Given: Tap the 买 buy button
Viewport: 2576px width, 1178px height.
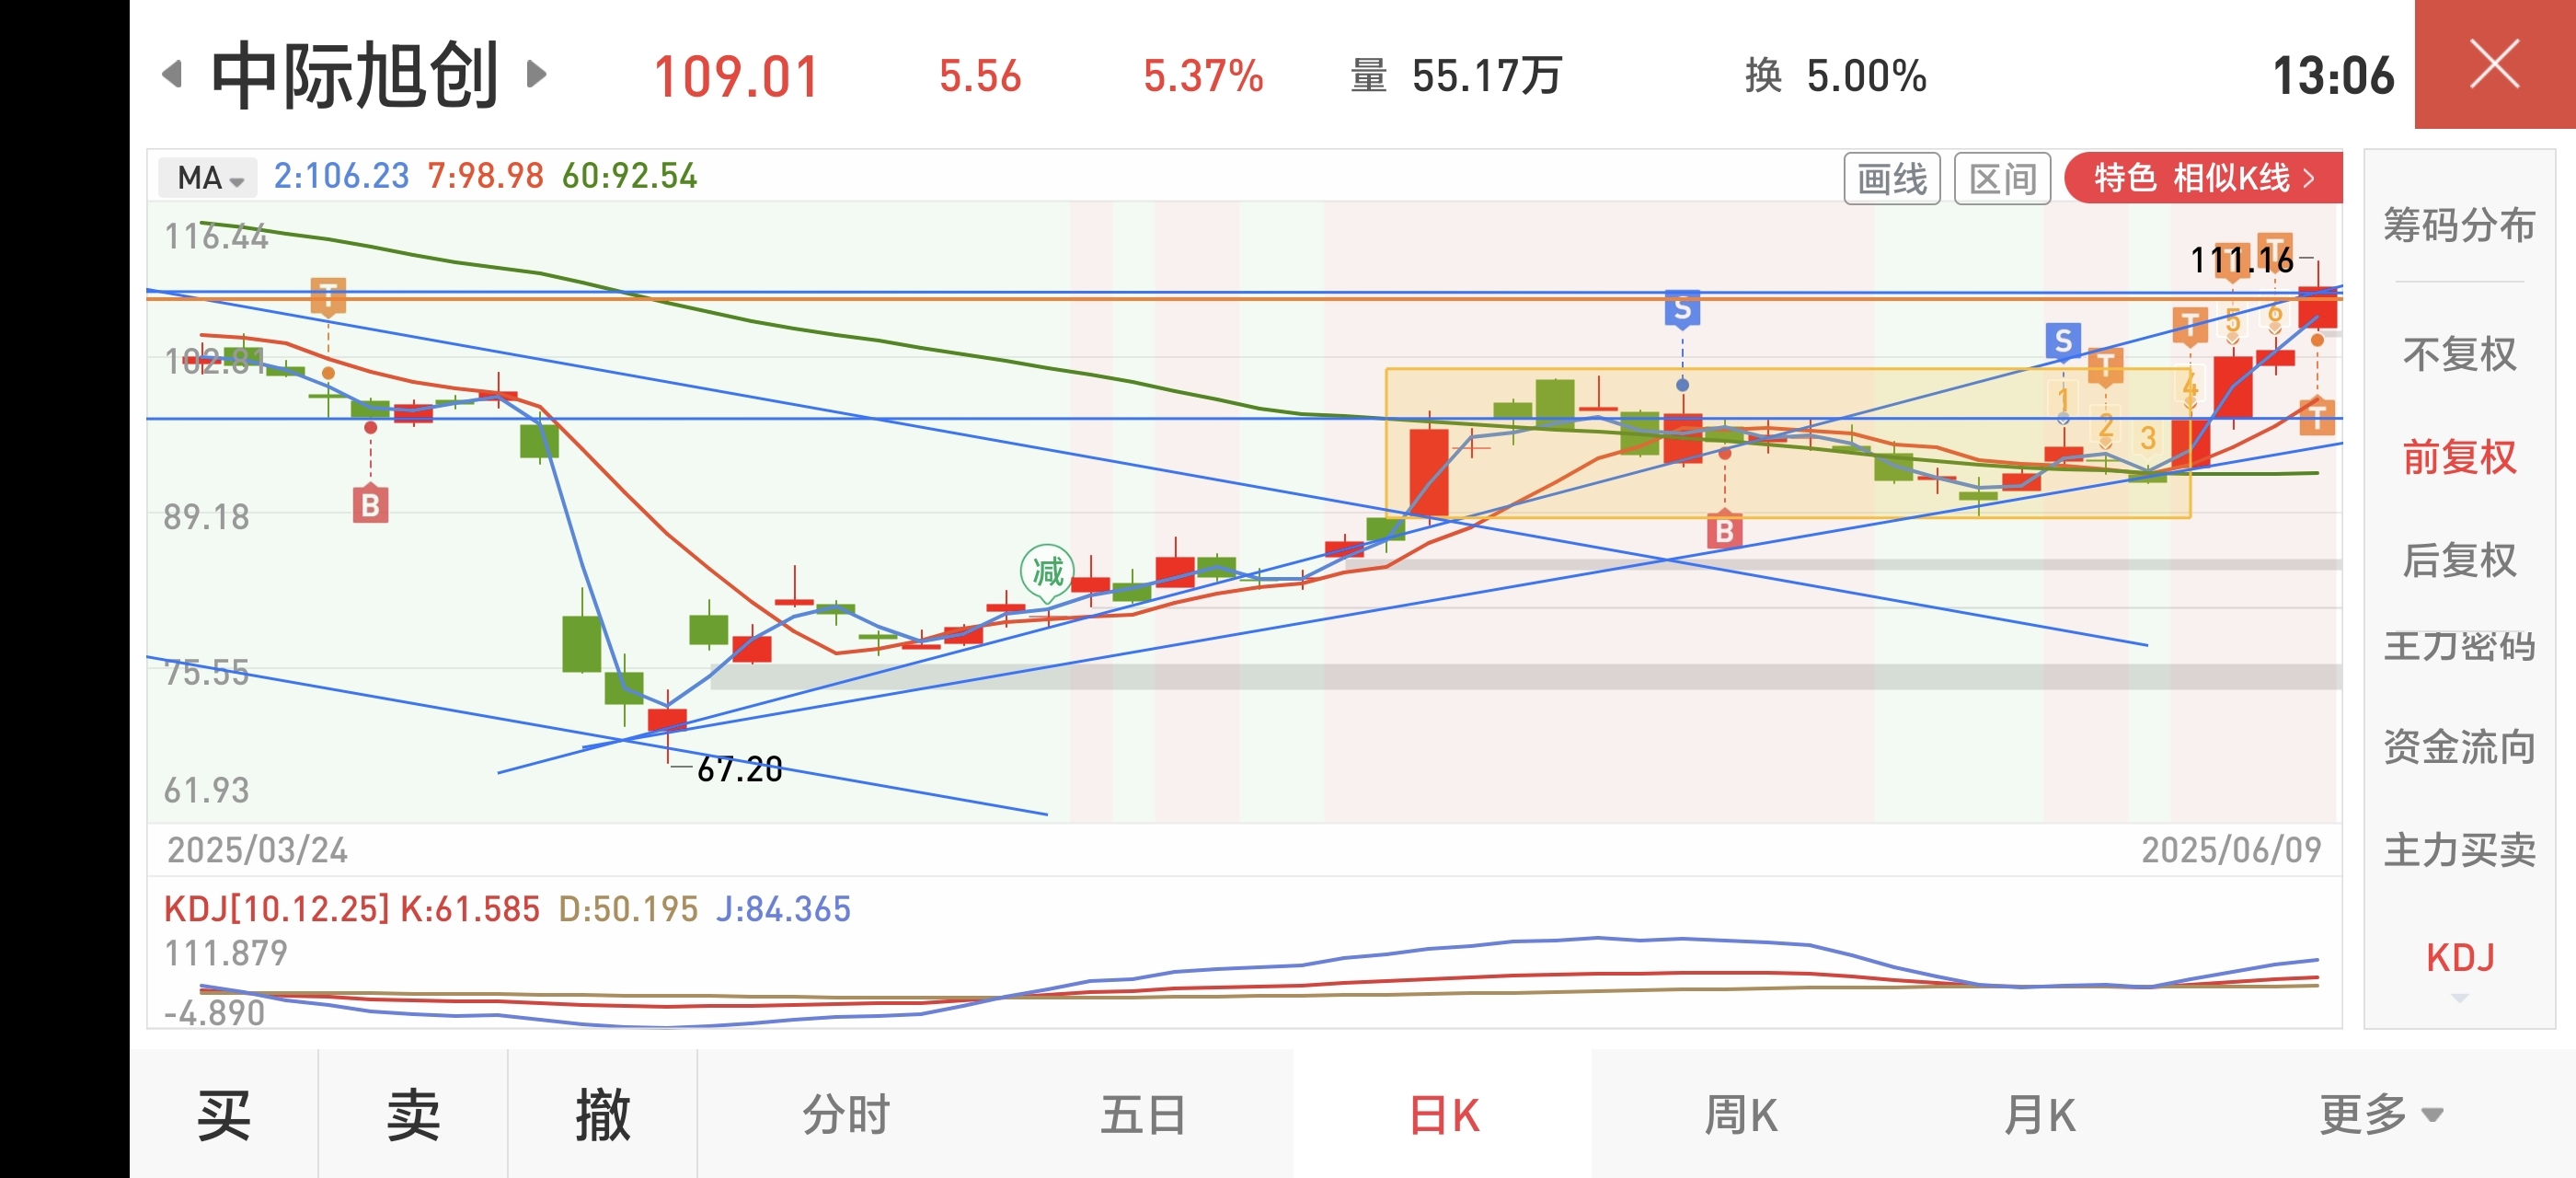Looking at the screenshot, I should pyautogui.click(x=224, y=1114).
